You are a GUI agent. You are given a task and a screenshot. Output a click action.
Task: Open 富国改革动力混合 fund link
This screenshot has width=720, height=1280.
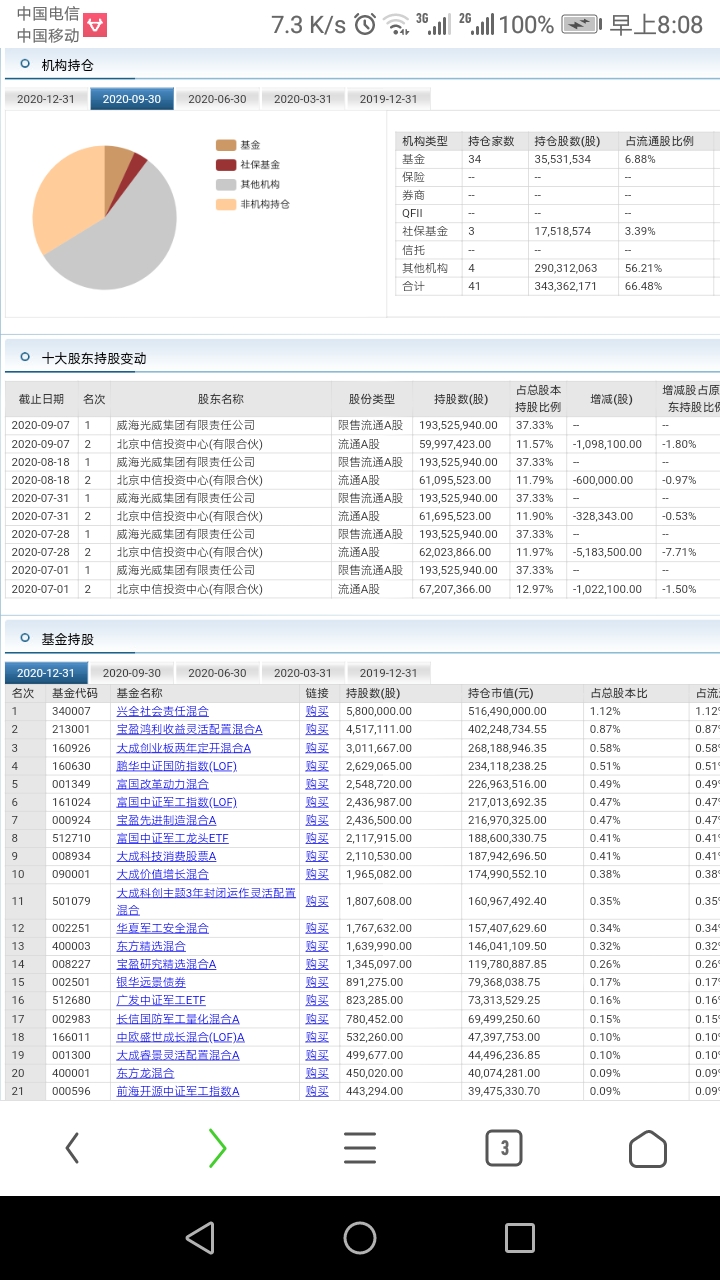pos(163,784)
